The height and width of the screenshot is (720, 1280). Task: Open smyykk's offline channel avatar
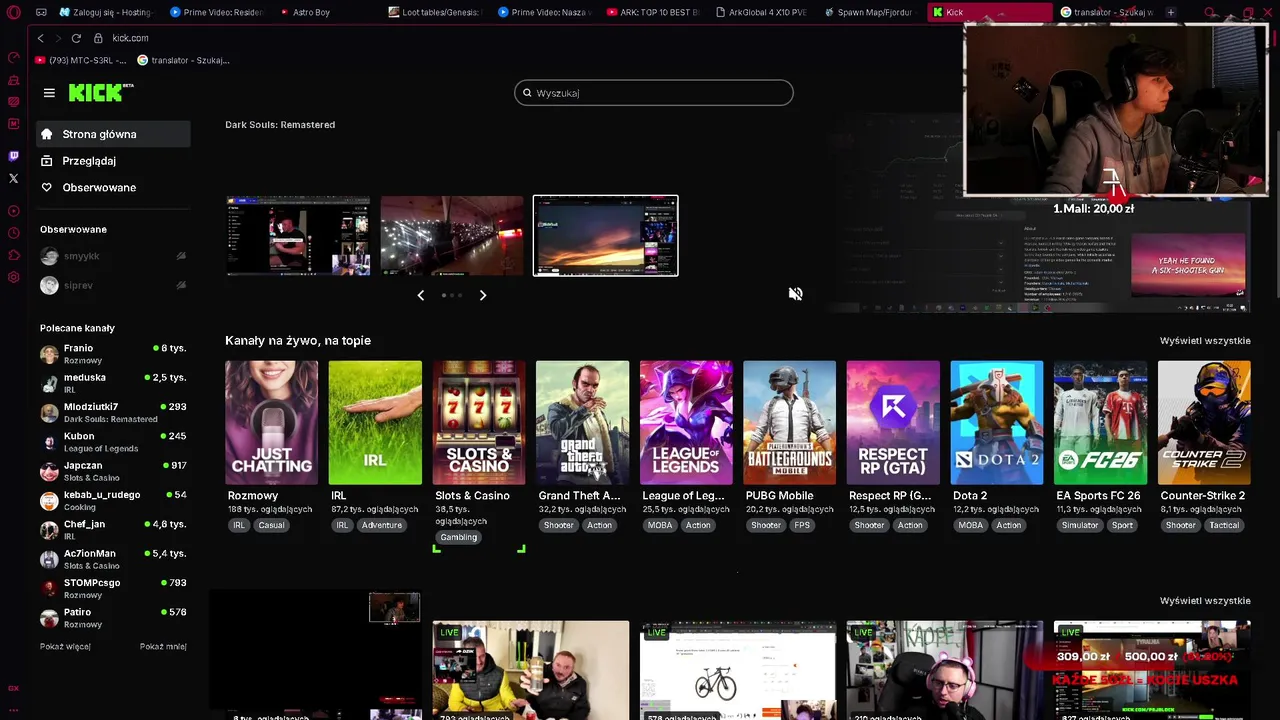tap(49, 256)
